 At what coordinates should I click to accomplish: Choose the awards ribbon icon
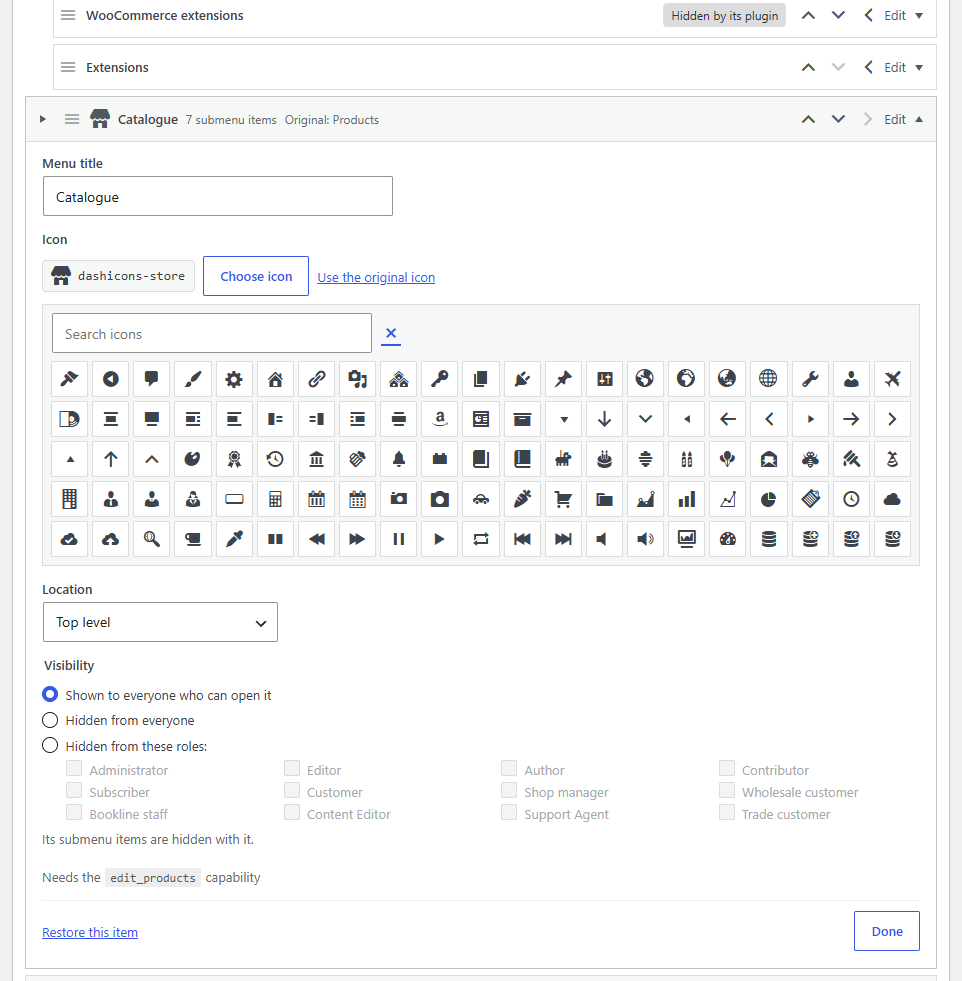click(x=234, y=459)
